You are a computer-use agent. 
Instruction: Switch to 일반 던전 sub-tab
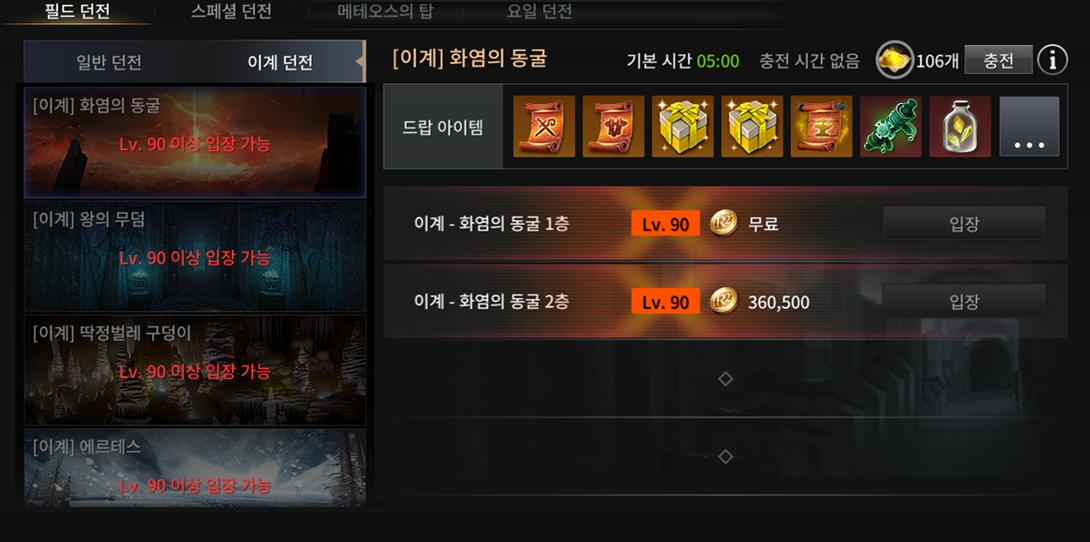[x=109, y=63]
